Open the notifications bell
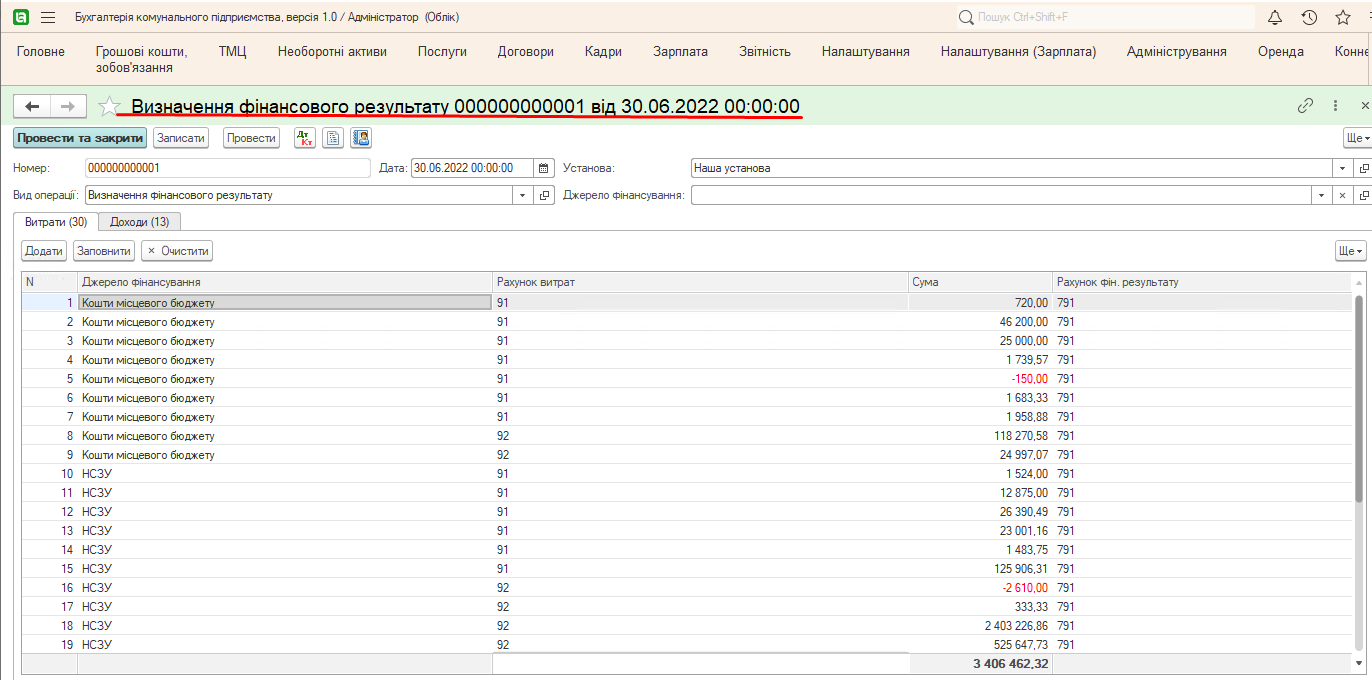The height and width of the screenshot is (680, 1372). point(1275,18)
